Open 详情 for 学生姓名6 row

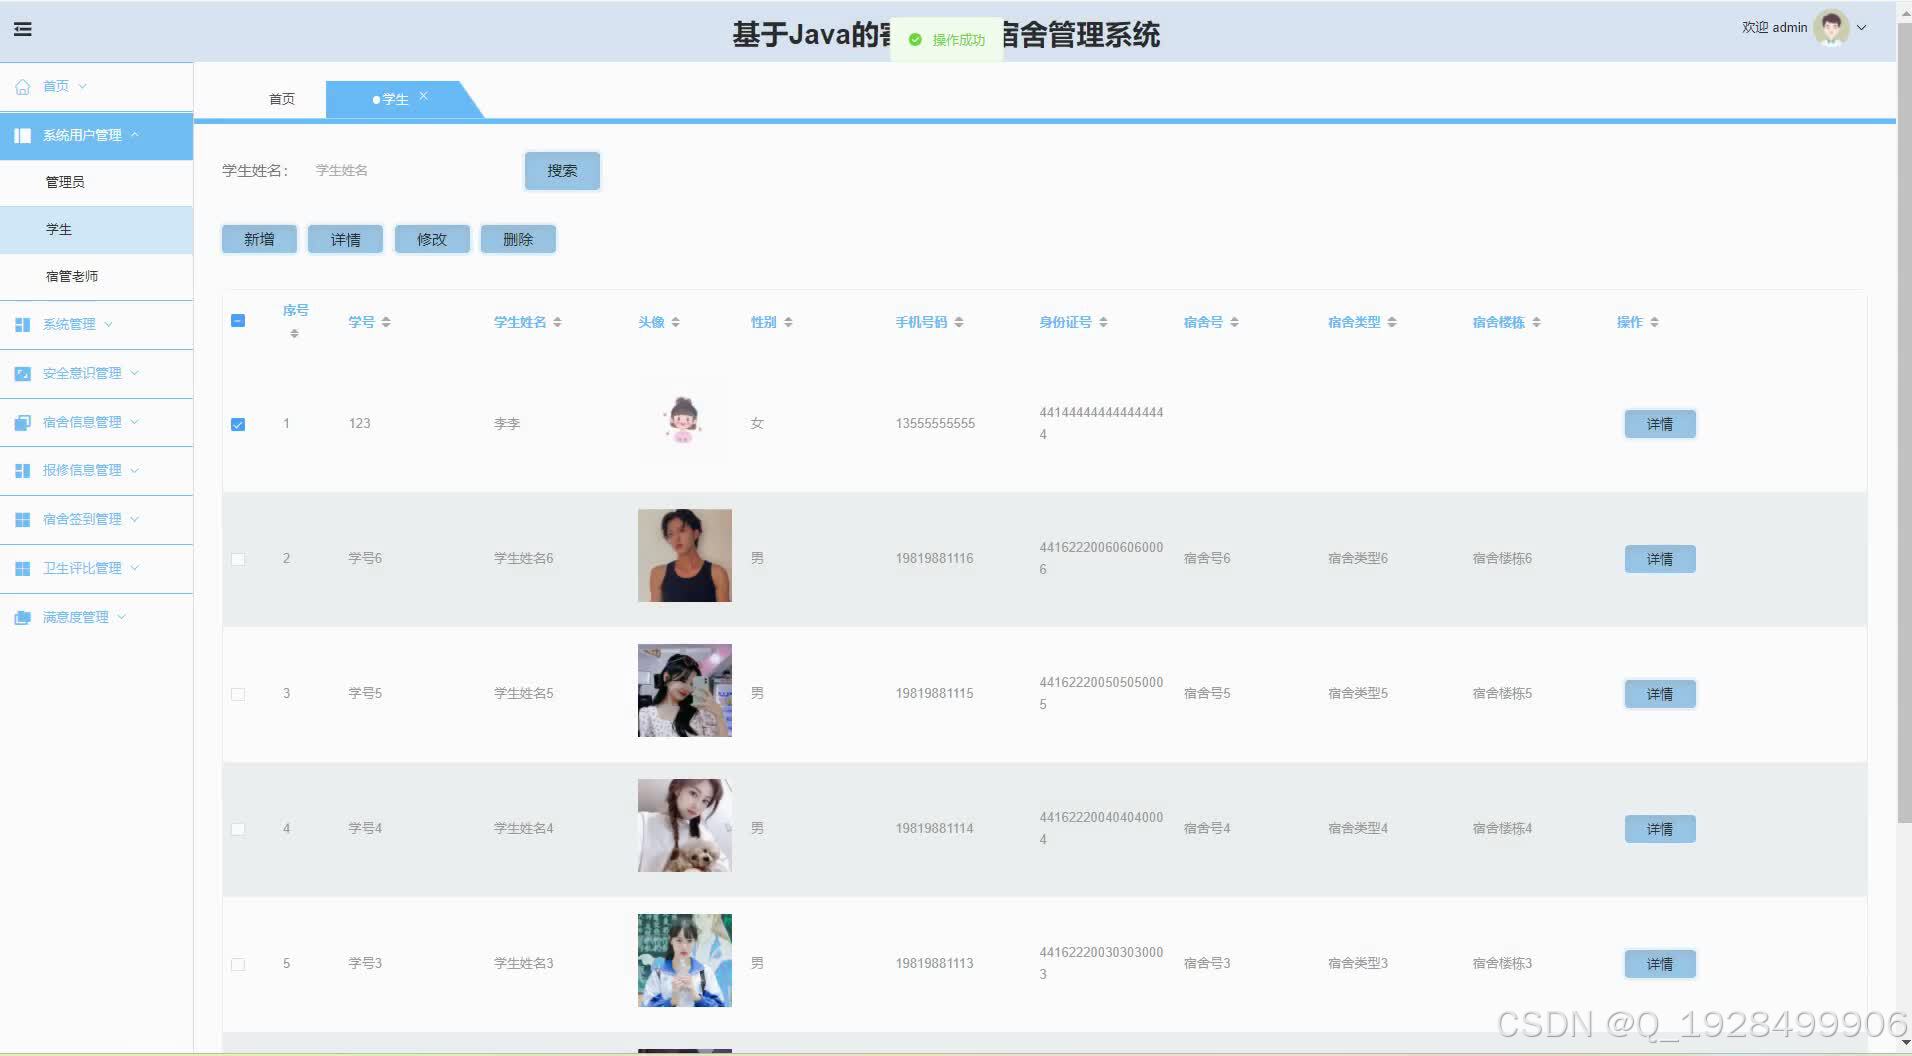pos(1660,559)
